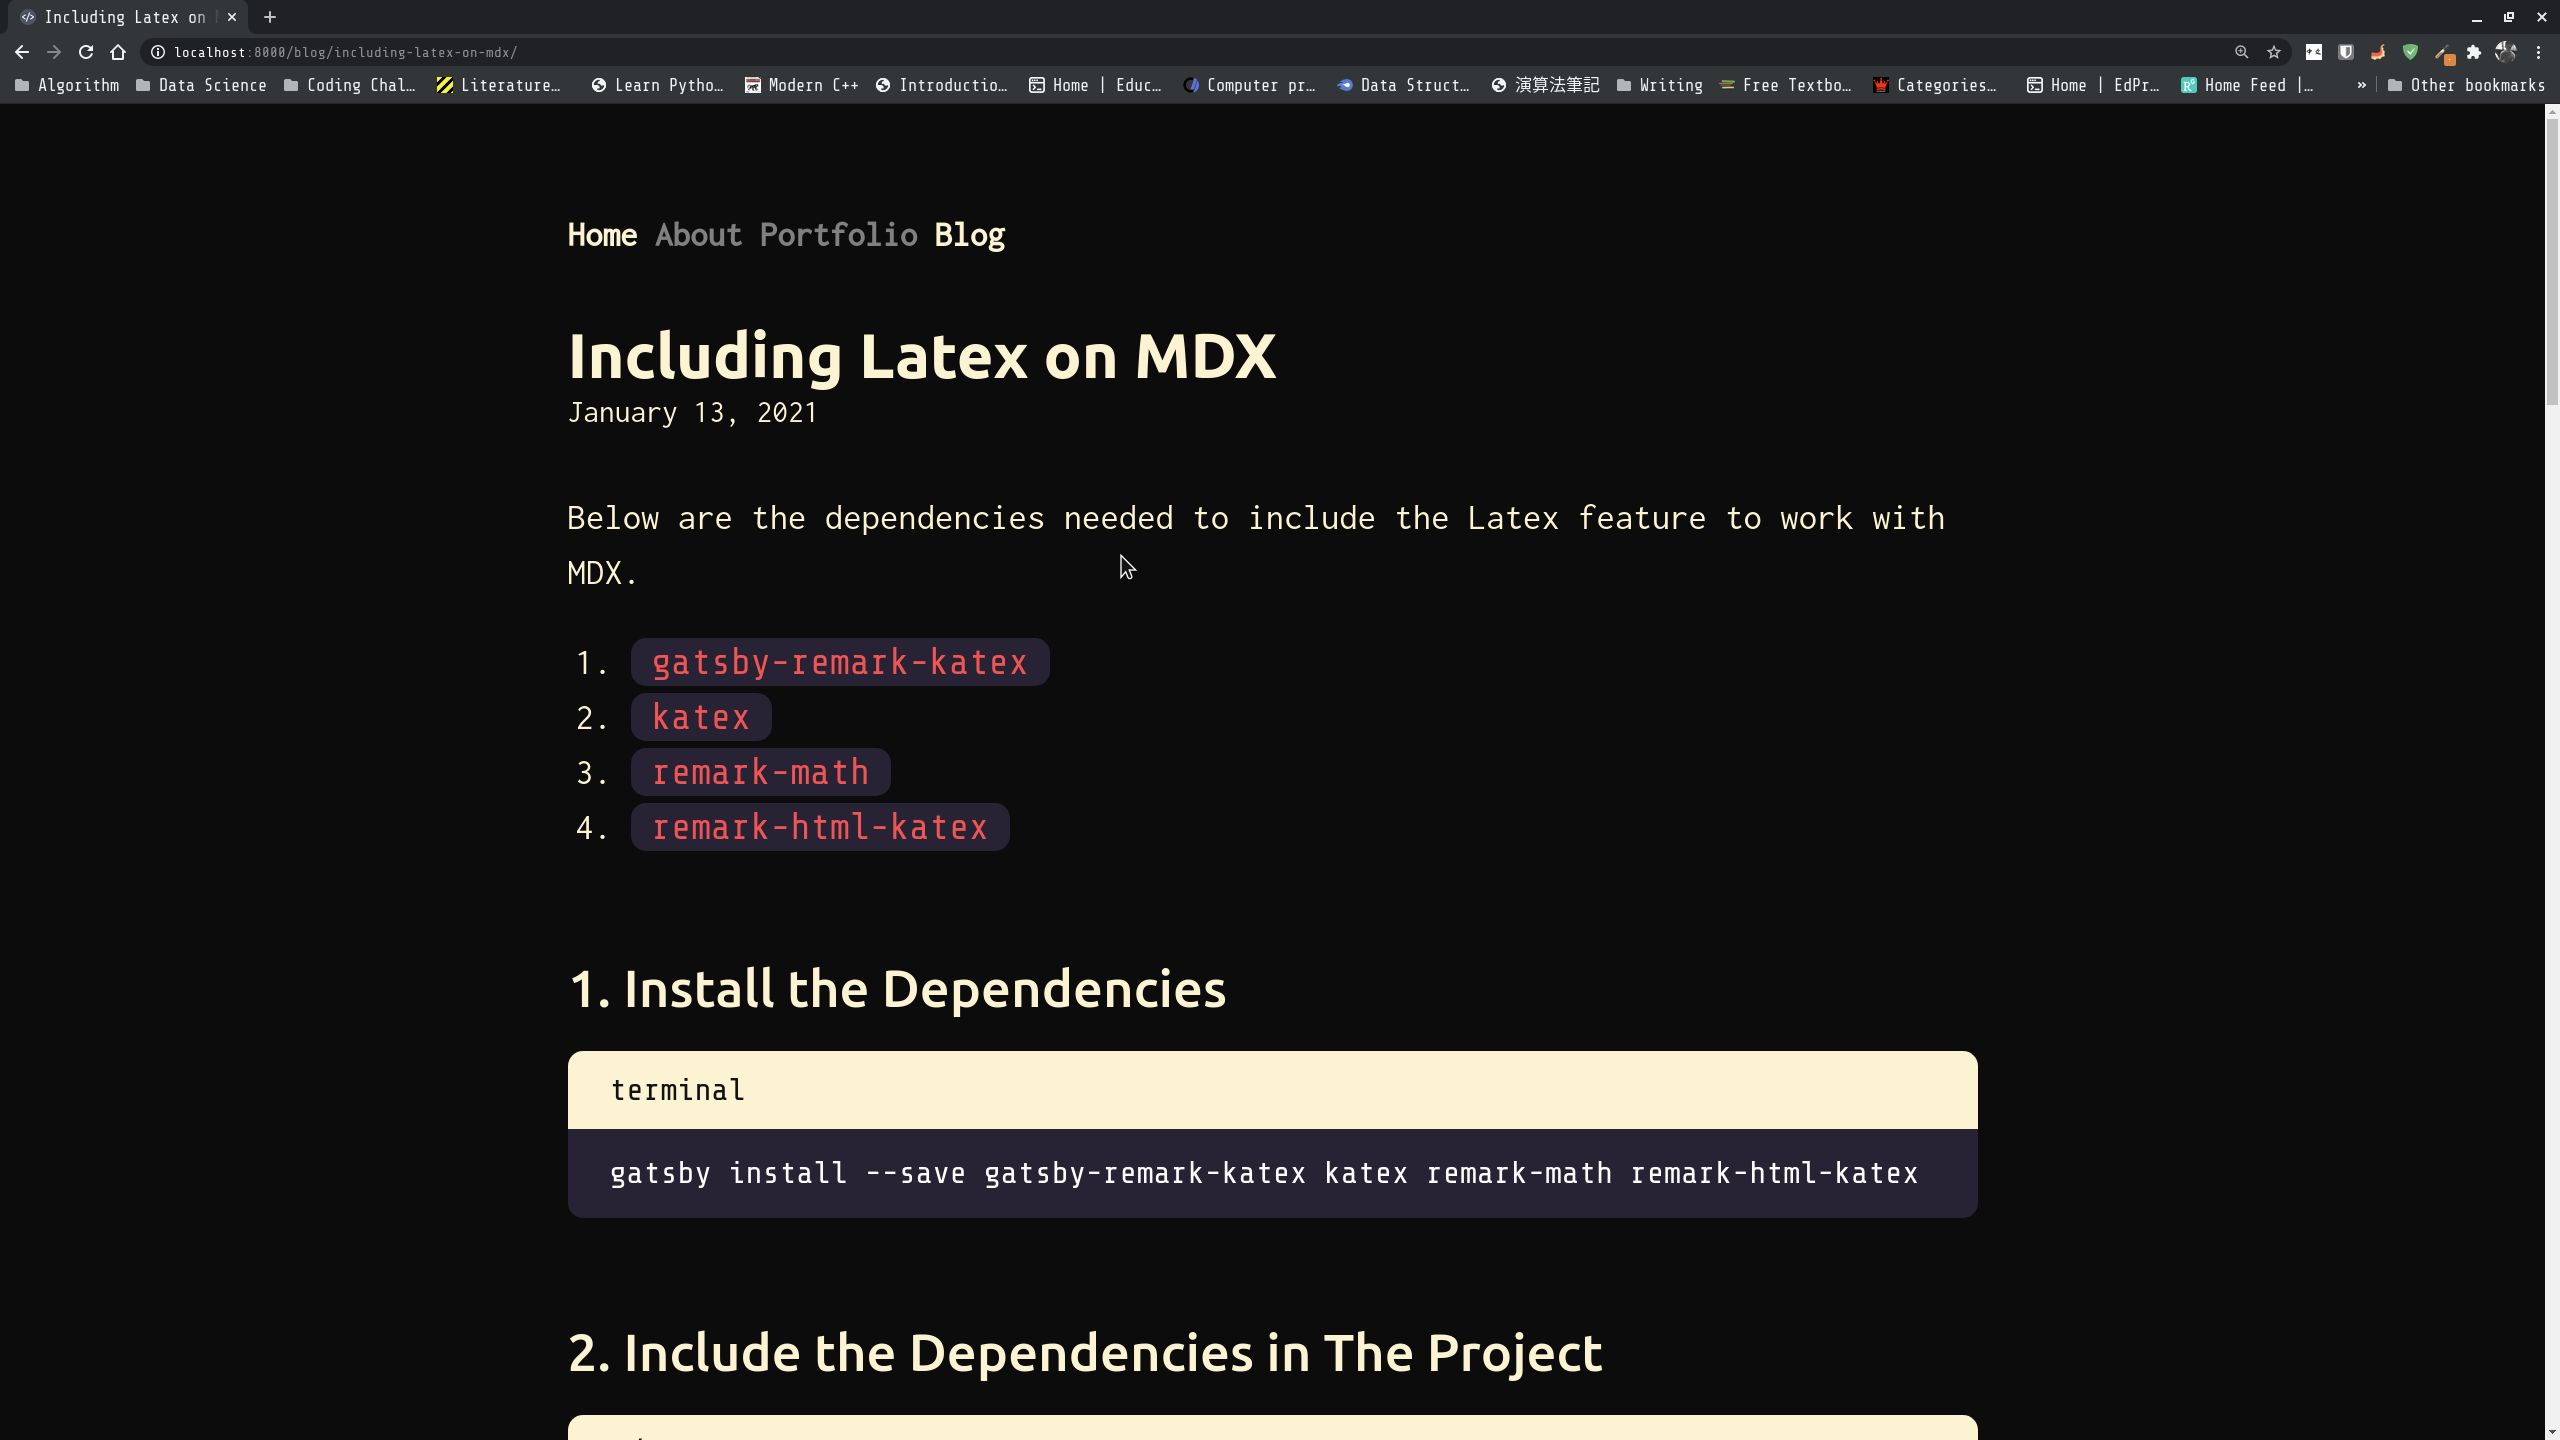This screenshot has width=2560, height=1440.
Task: Click the gatsby-remark-katex code item
Action: point(840,662)
